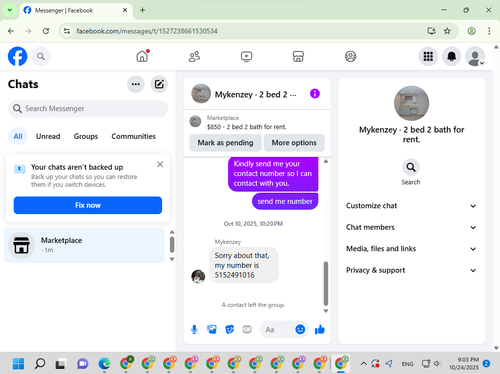
Task: Expand the Customize chat section
Action: [411, 206]
